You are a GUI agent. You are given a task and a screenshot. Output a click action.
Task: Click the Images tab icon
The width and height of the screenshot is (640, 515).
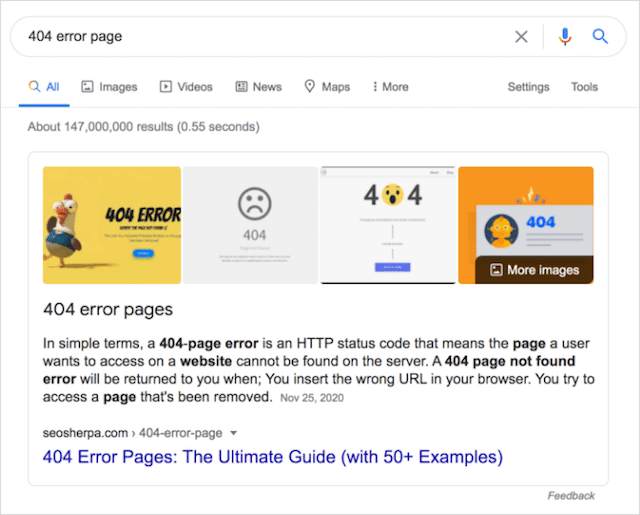coord(87,87)
